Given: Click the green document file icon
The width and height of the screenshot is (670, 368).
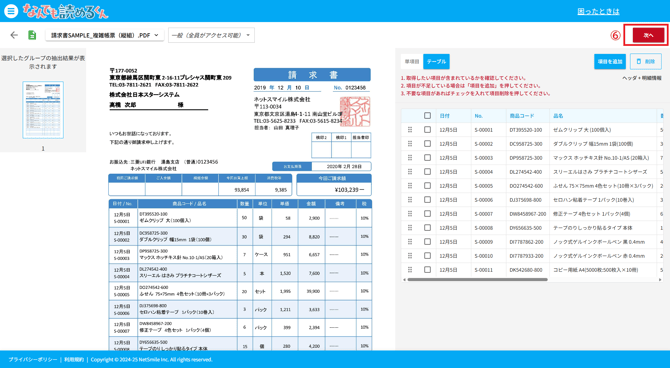Looking at the screenshot, I should pyautogui.click(x=32, y=35).
